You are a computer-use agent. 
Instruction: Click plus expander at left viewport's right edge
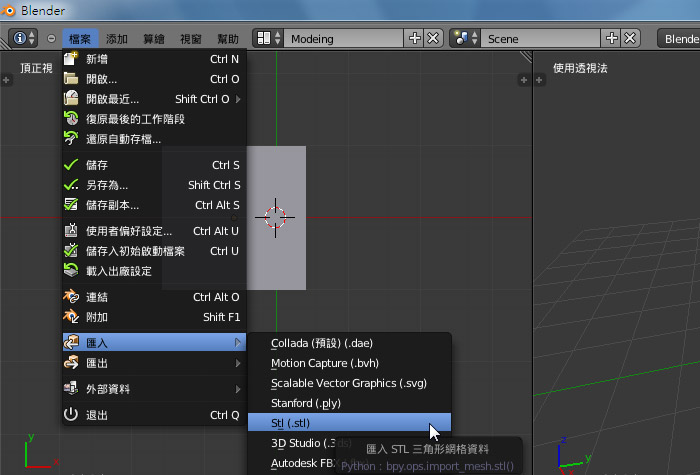tap(524, 80)
